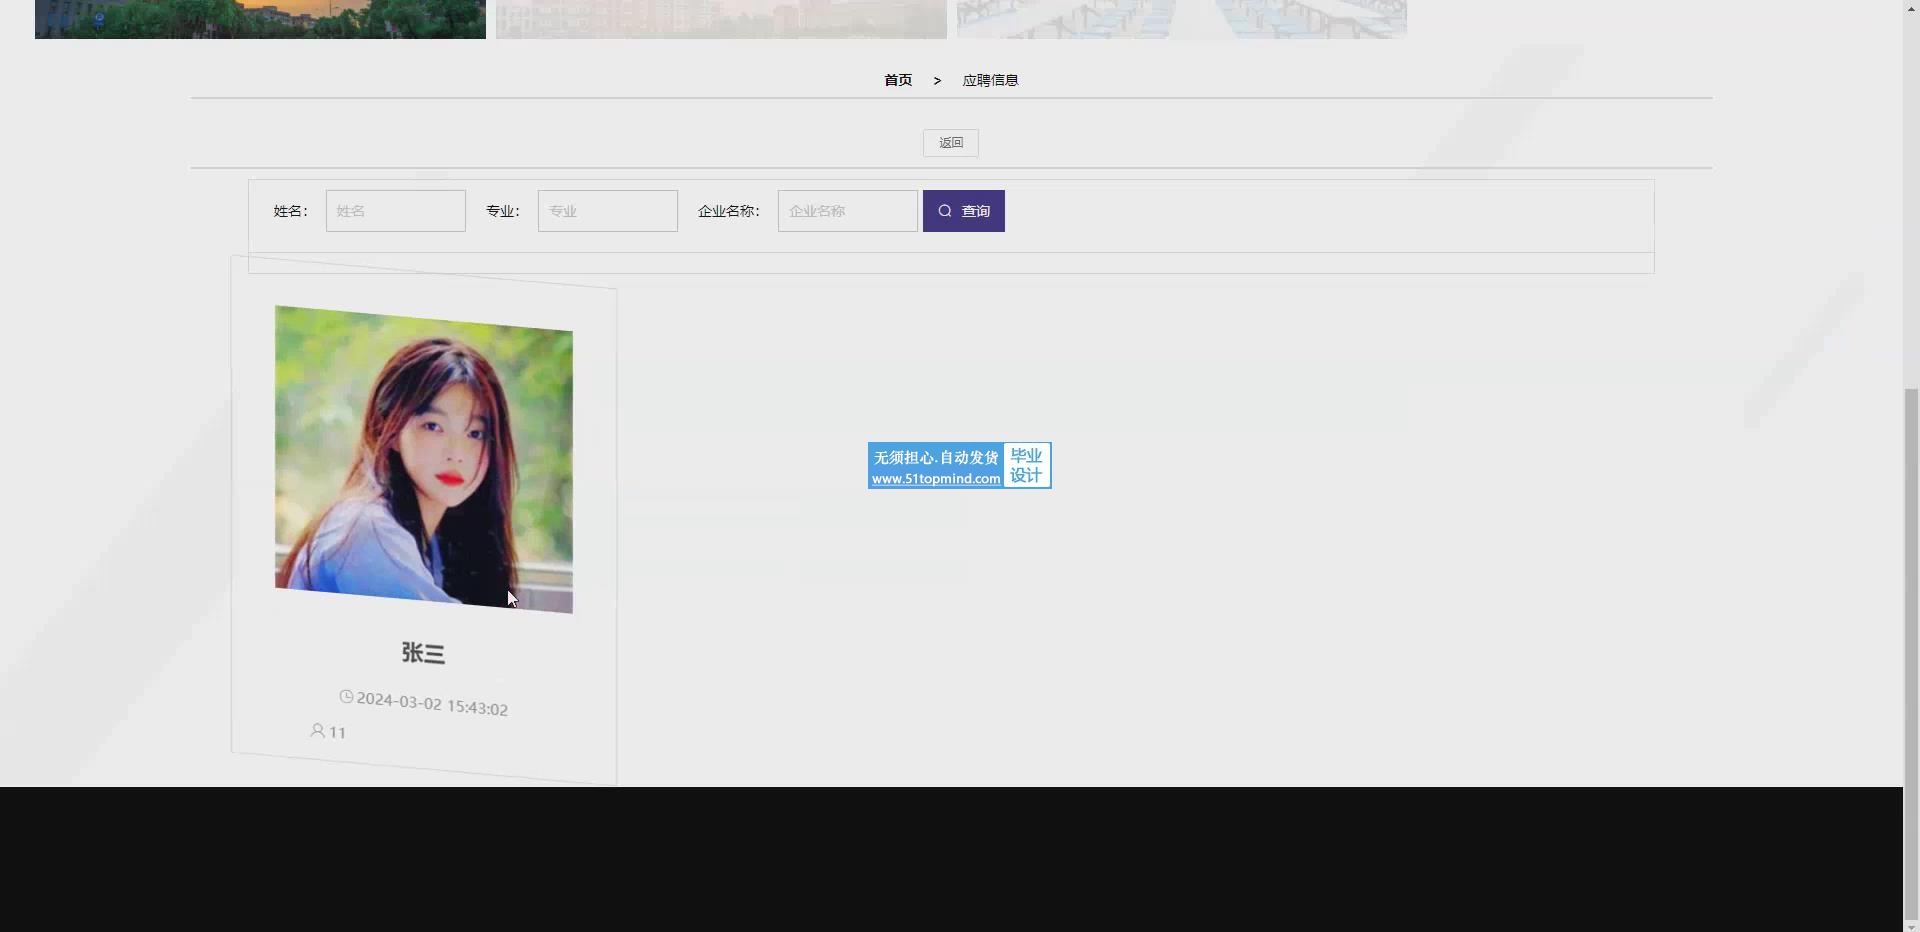This screenshot has height=932, width=1920.
Task: Click the banner image with blue tables
Action: tap(1182, 19)
